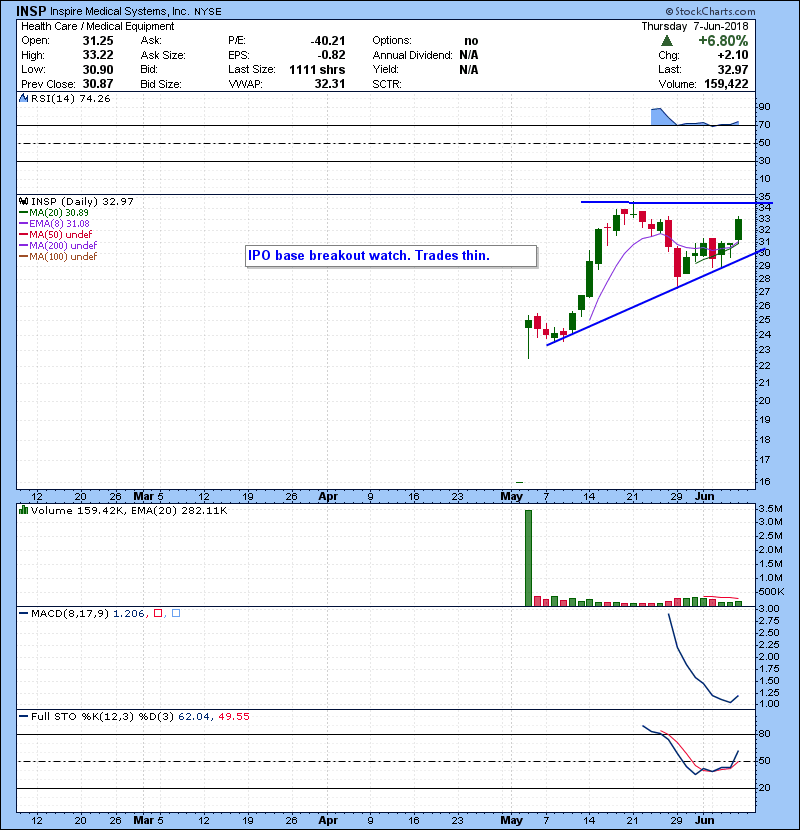Click the High value 33.22
Viewport: 800px width, 830px height.
click(x=98, y=55)
